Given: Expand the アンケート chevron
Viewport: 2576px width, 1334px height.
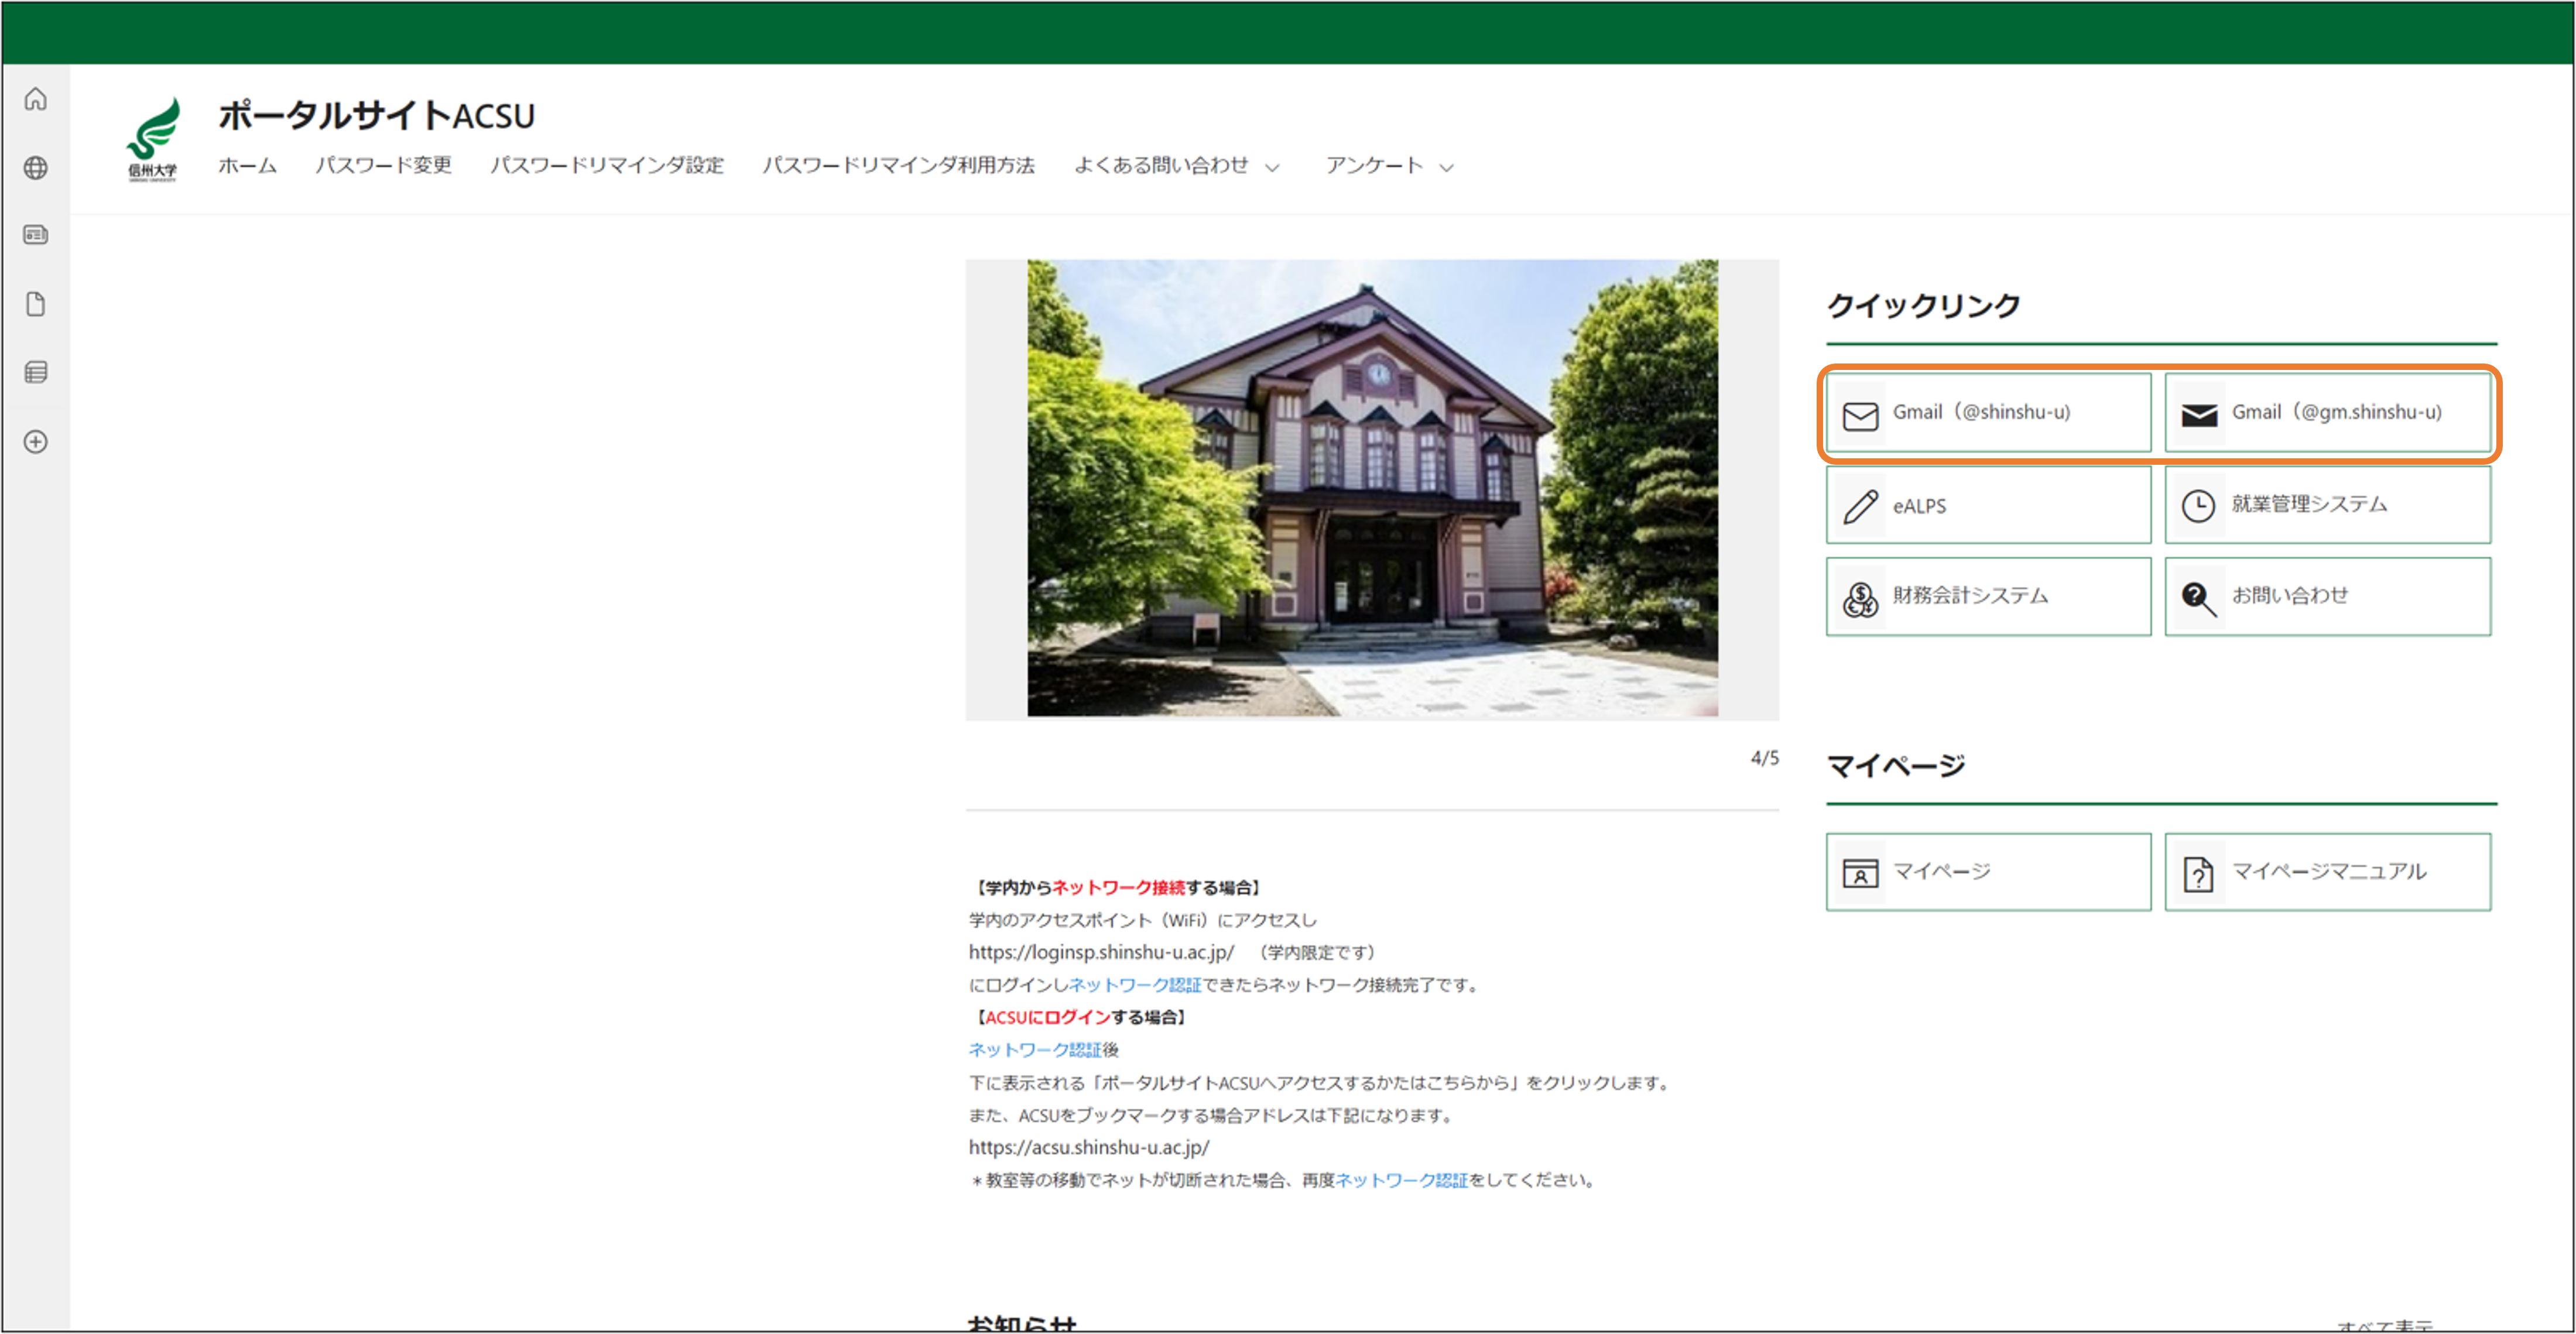Looking at the screenshot, I should click(1446, 167).
